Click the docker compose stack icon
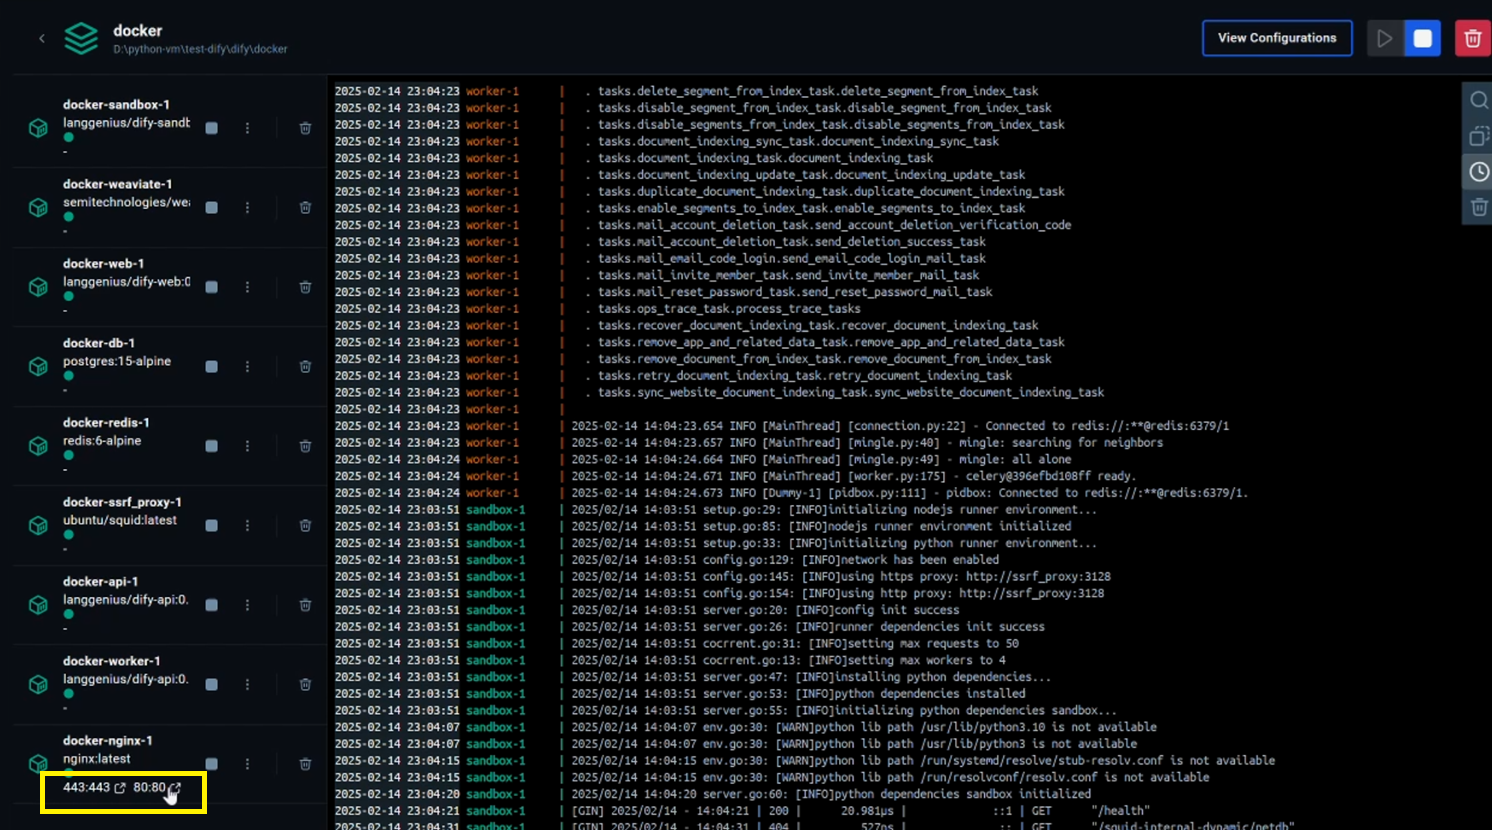The image size is (1492, 830). [x=81, y=39]
